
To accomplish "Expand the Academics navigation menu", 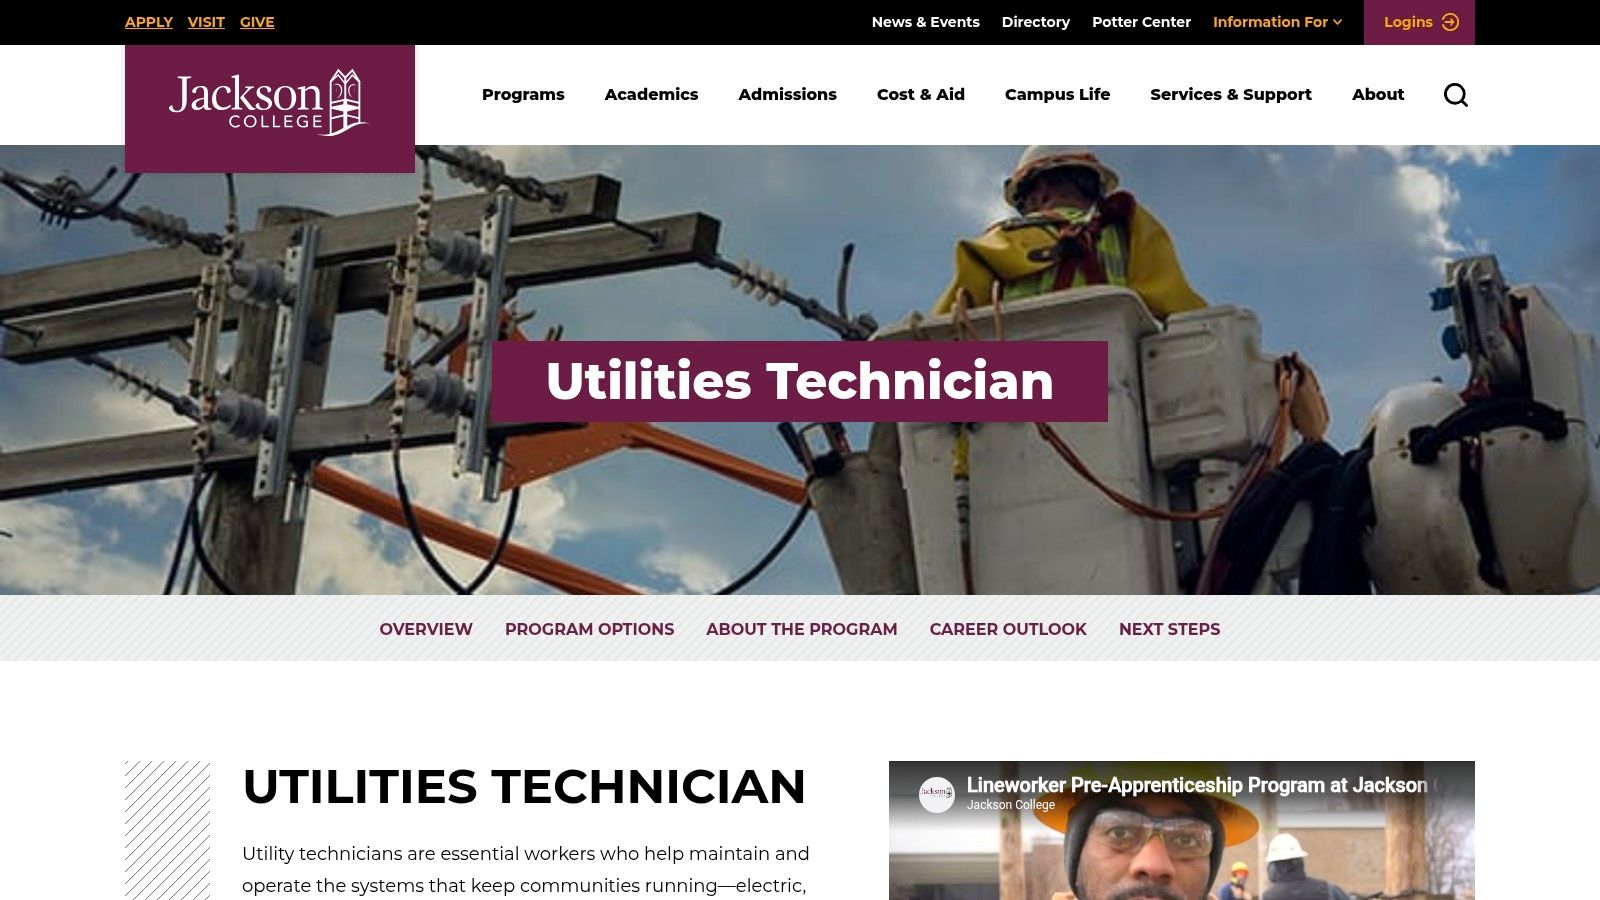I will (651, 94).
